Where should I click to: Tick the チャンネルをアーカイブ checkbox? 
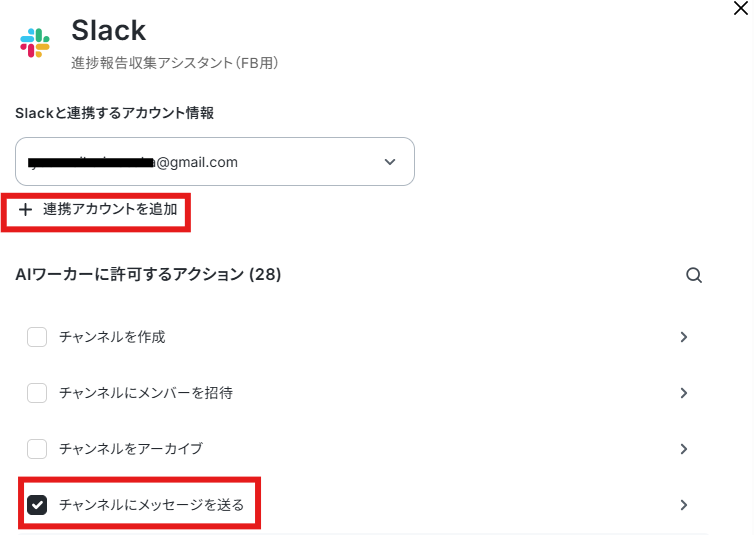(37, 448)
